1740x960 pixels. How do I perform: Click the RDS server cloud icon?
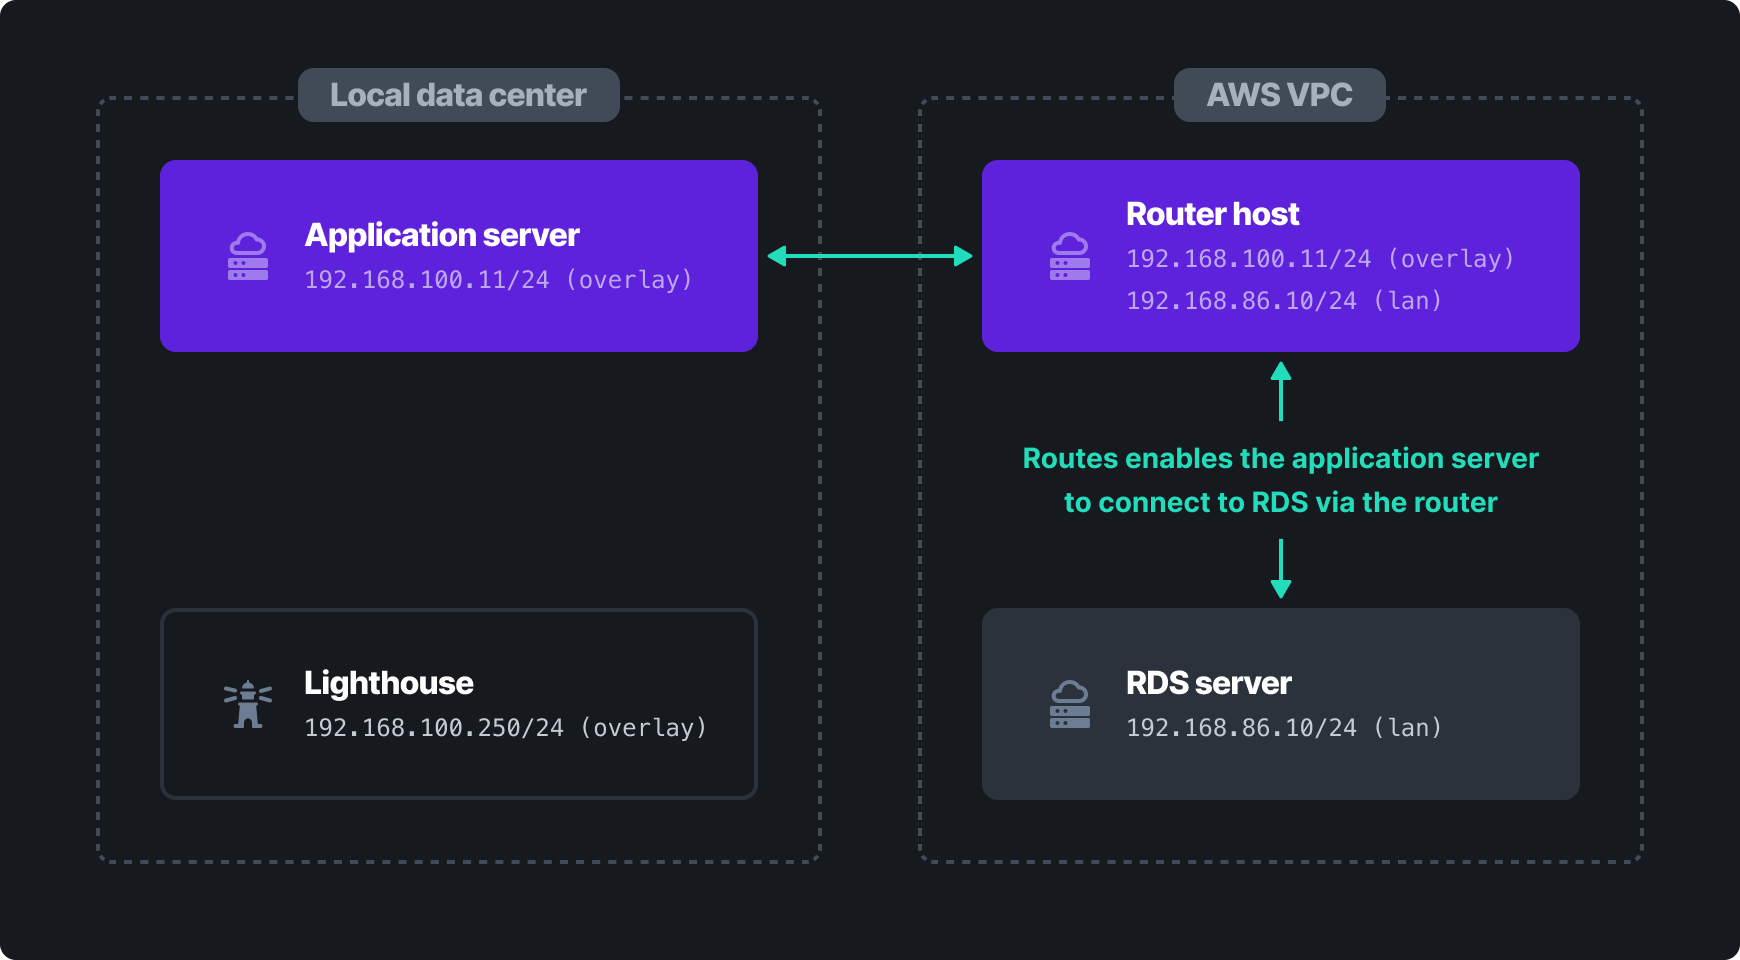click(1069, 703)
